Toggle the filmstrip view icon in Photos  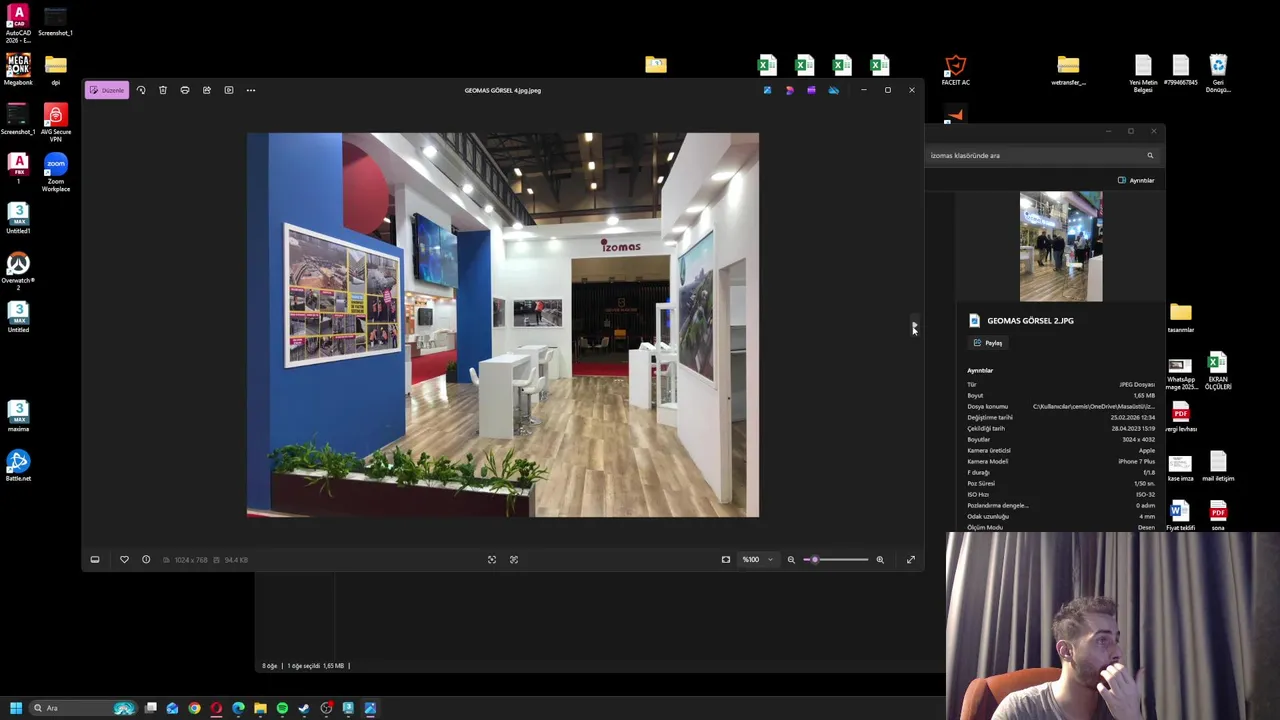coord(95,560)
